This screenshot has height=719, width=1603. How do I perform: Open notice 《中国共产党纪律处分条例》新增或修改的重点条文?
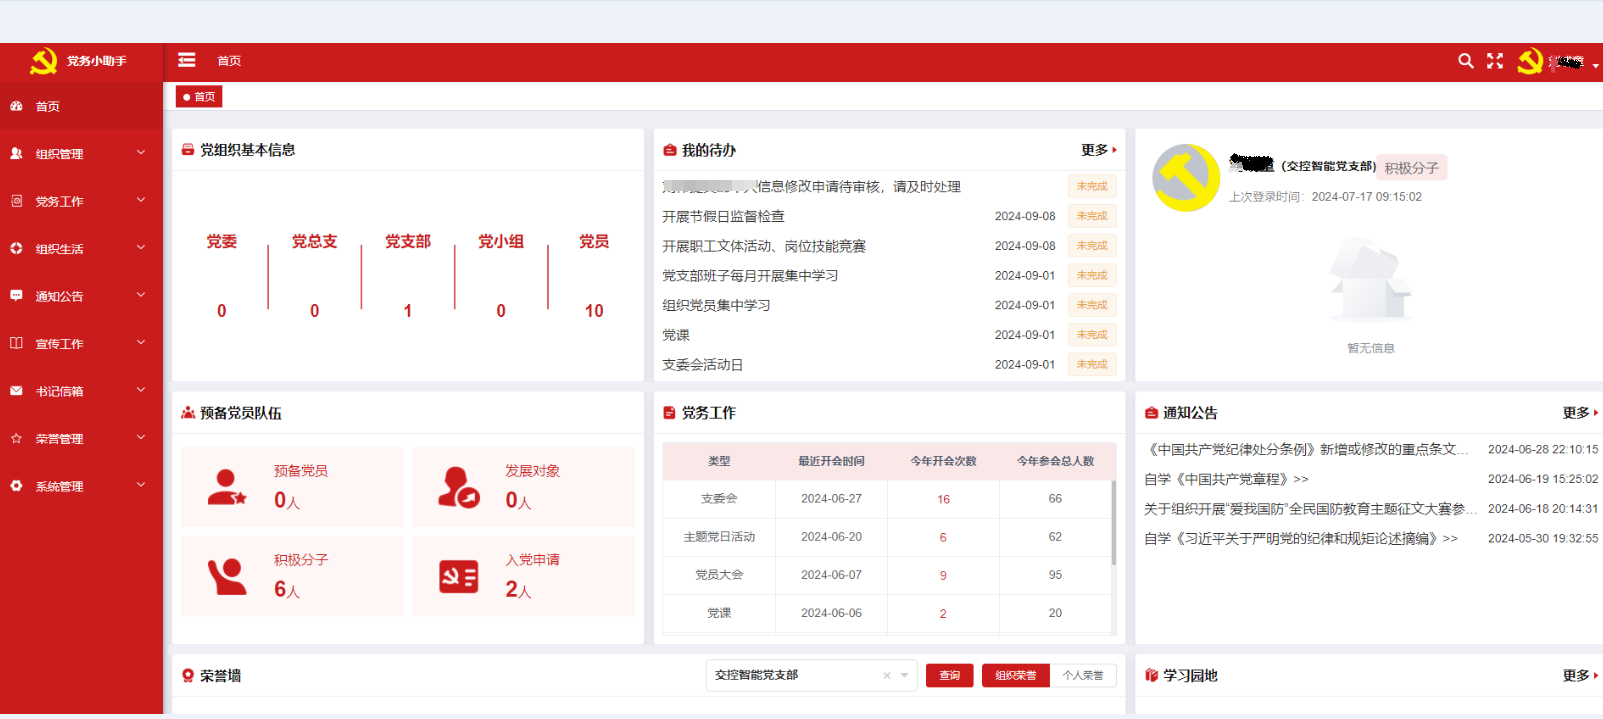(1307, 450)
